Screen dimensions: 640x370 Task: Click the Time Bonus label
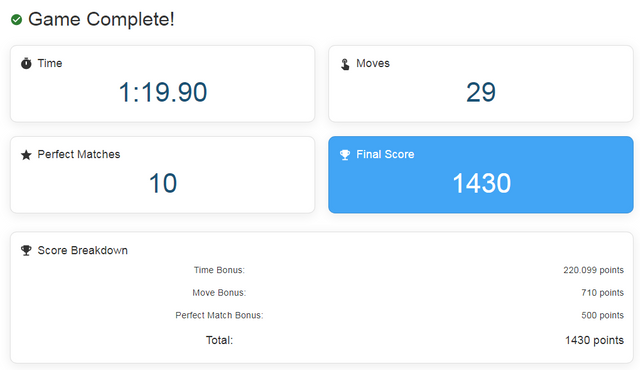(x=219, y=270)
